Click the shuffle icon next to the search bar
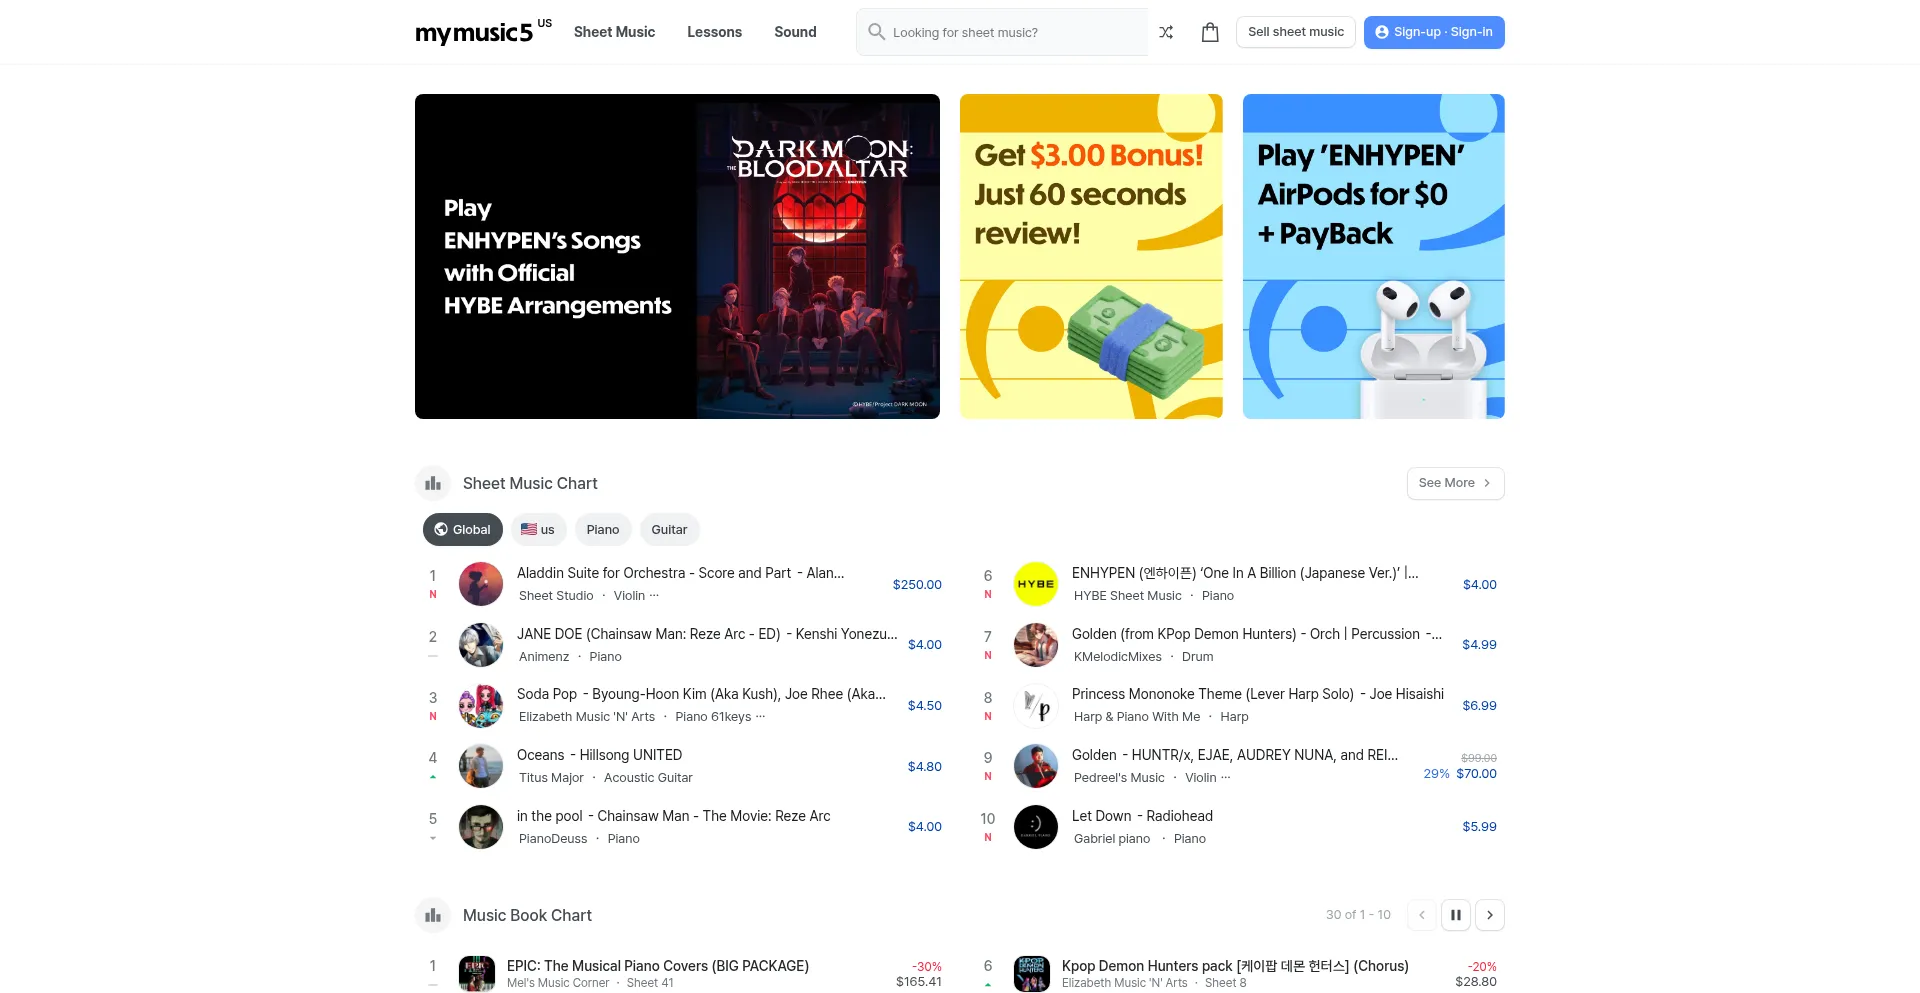Viewport: 1920px width, 993px height. (1166, 32)
